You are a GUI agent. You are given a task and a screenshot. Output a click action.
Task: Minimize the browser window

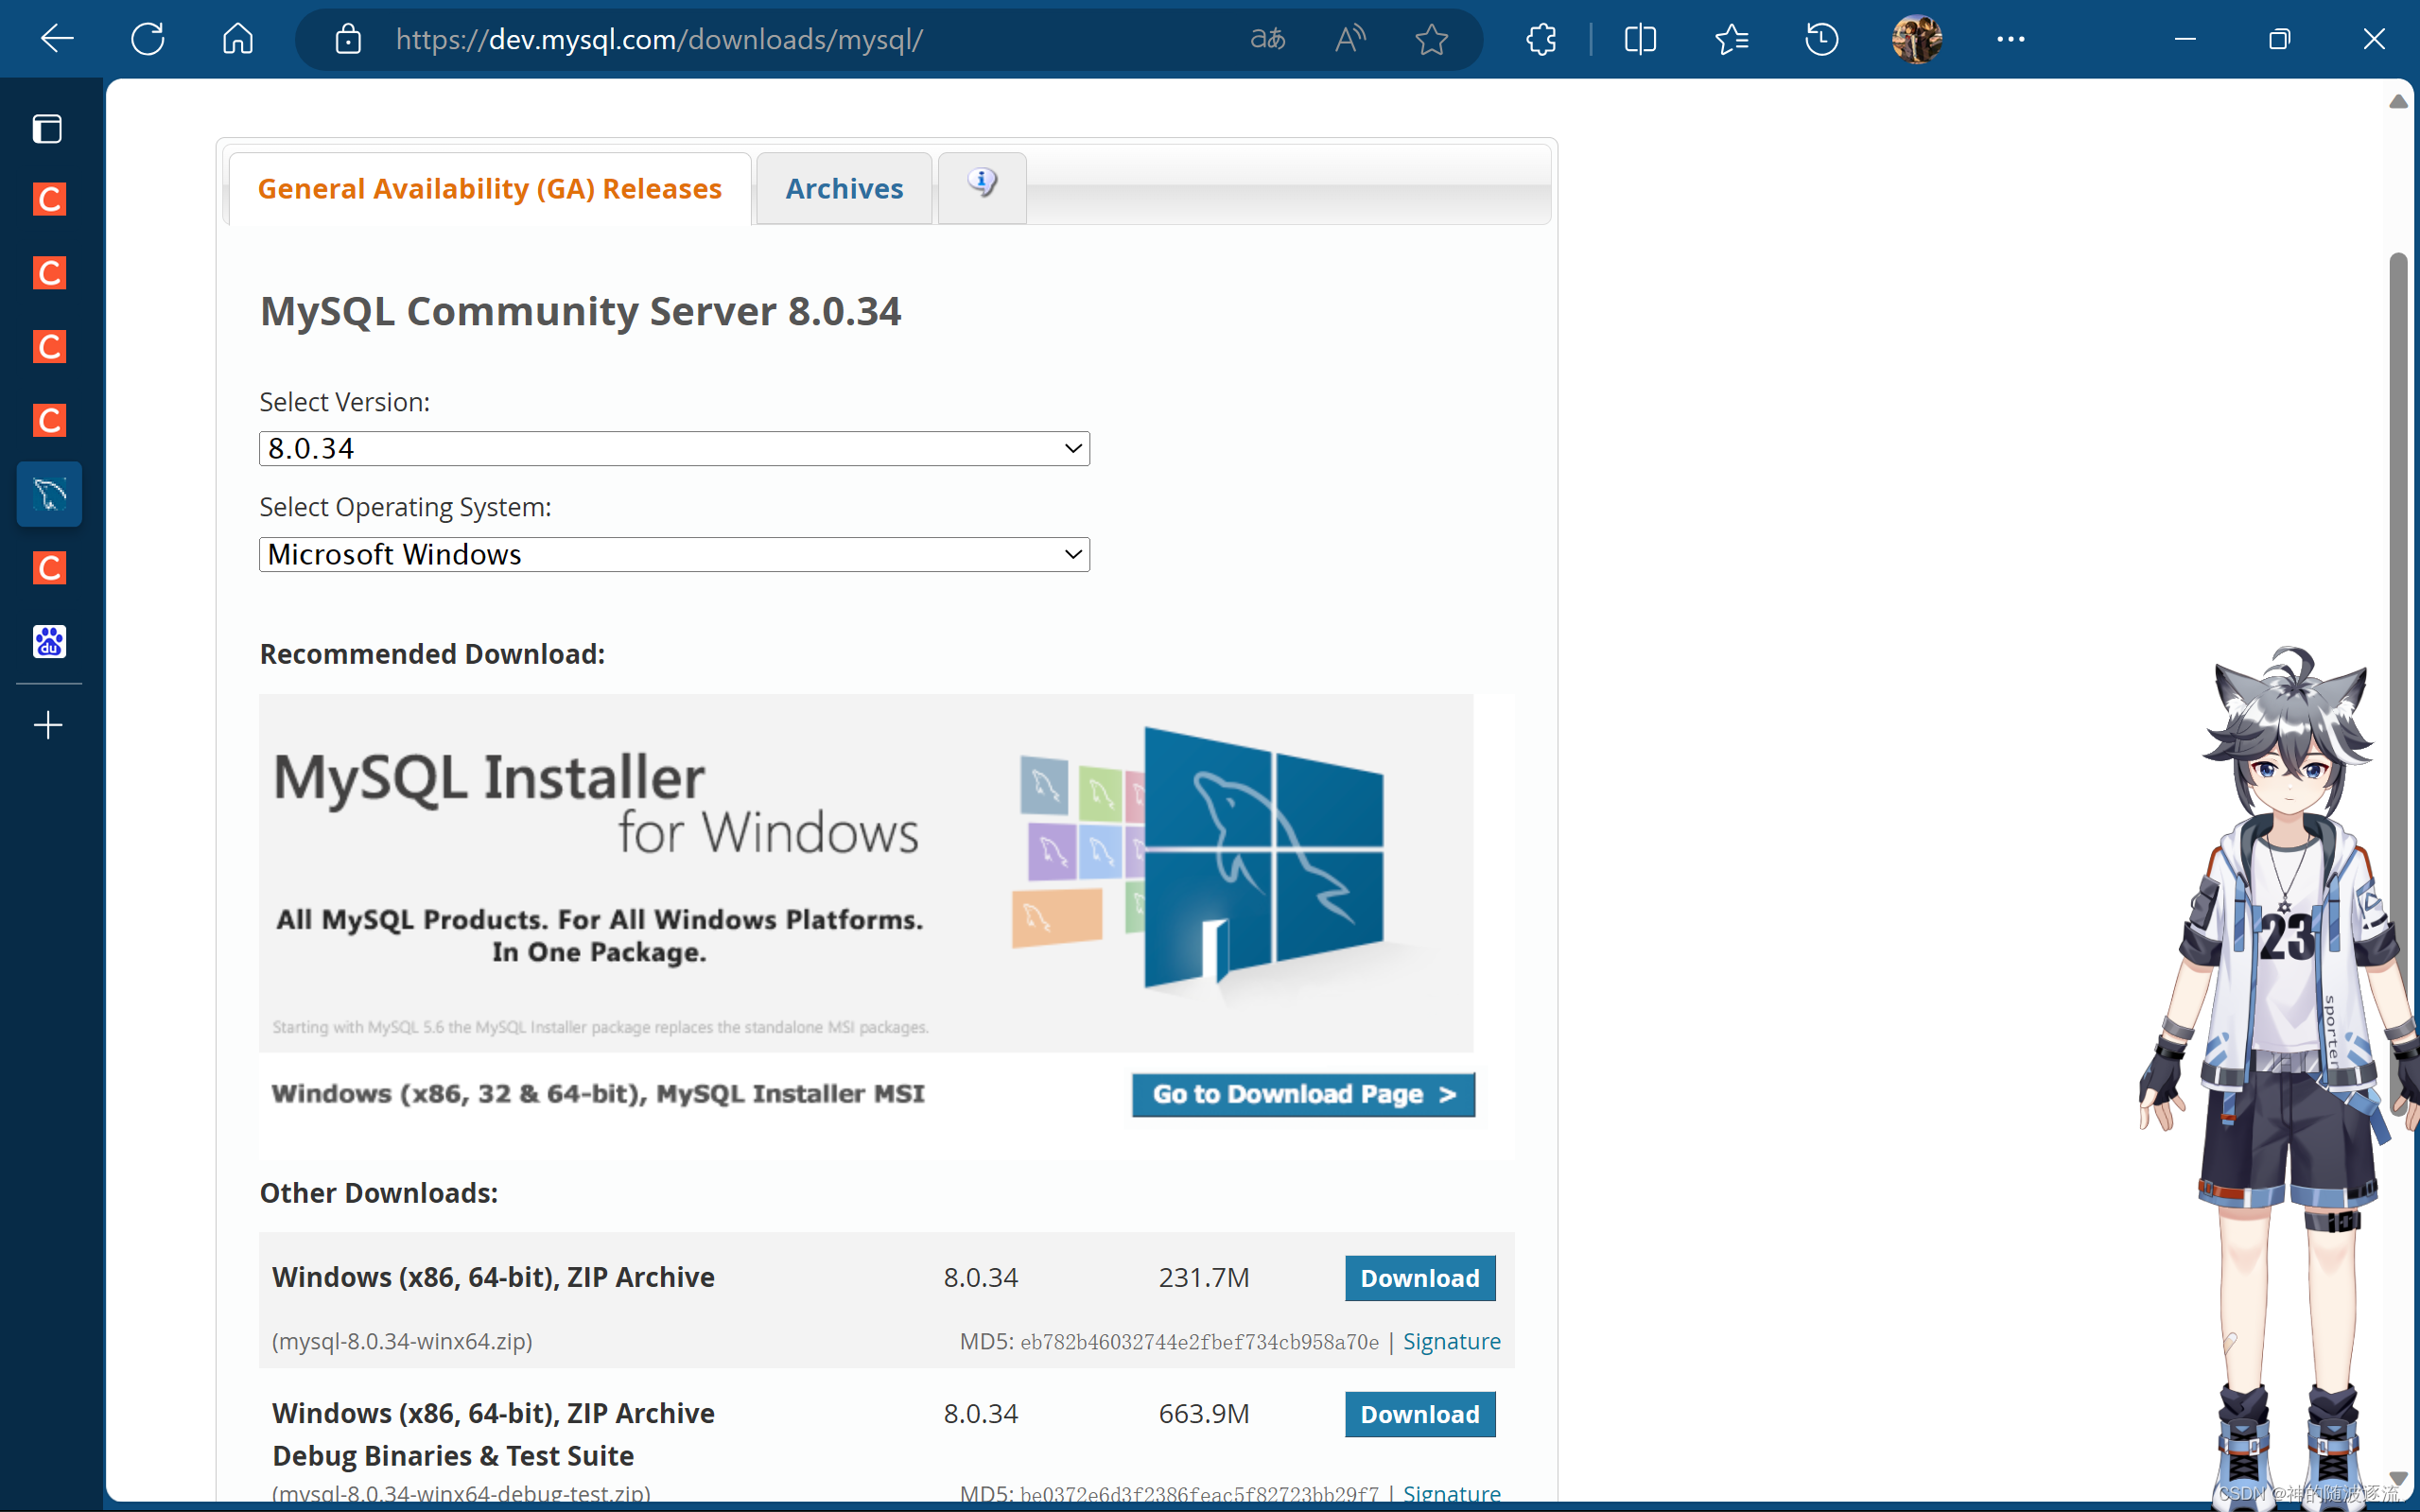click(2185, 39)
